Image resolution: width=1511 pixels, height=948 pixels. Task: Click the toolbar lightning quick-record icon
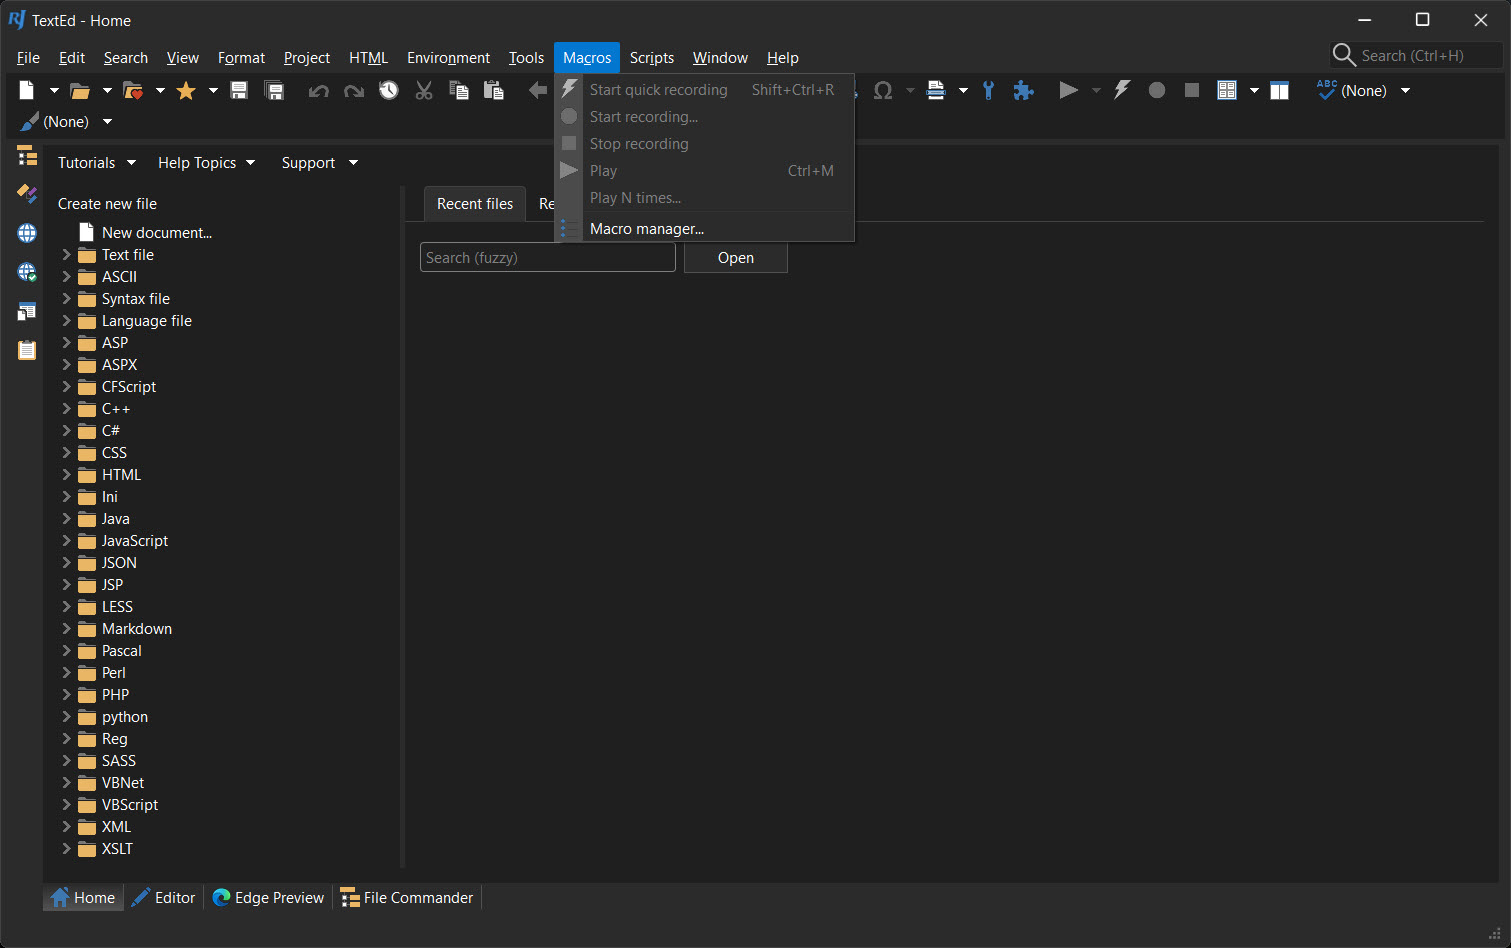1122,90
